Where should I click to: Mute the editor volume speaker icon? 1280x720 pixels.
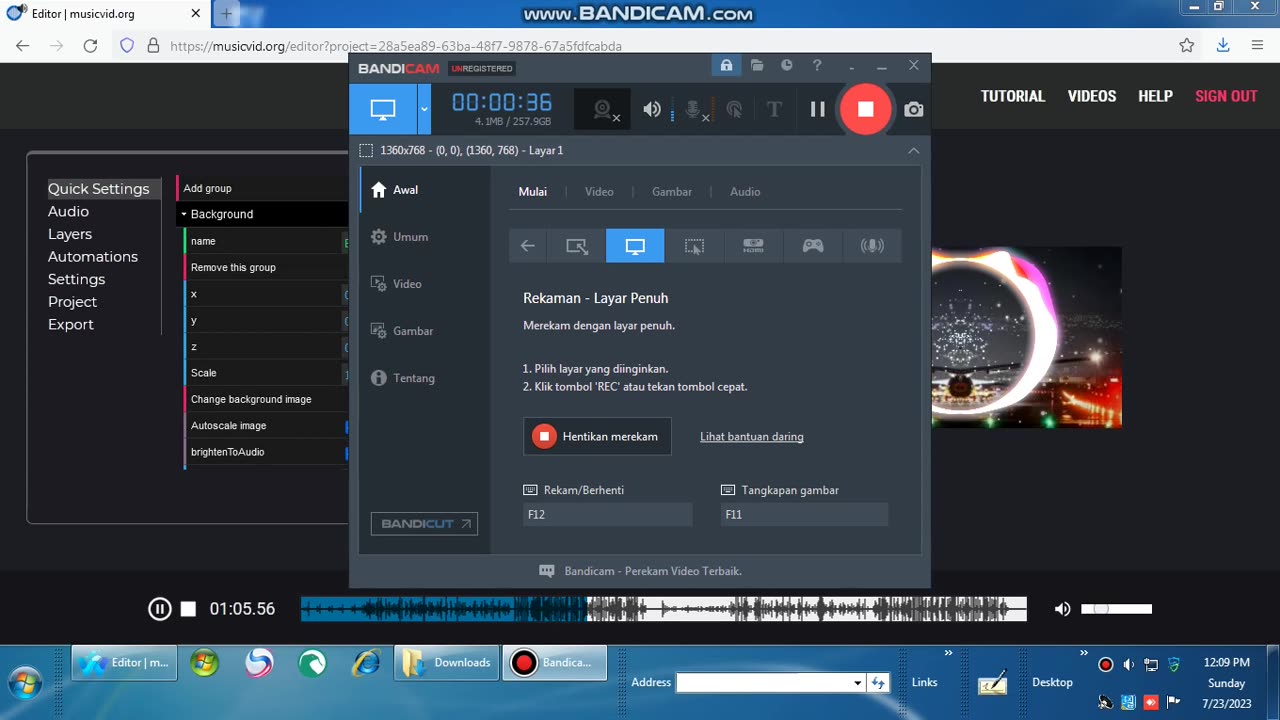tap(1062, 609)
